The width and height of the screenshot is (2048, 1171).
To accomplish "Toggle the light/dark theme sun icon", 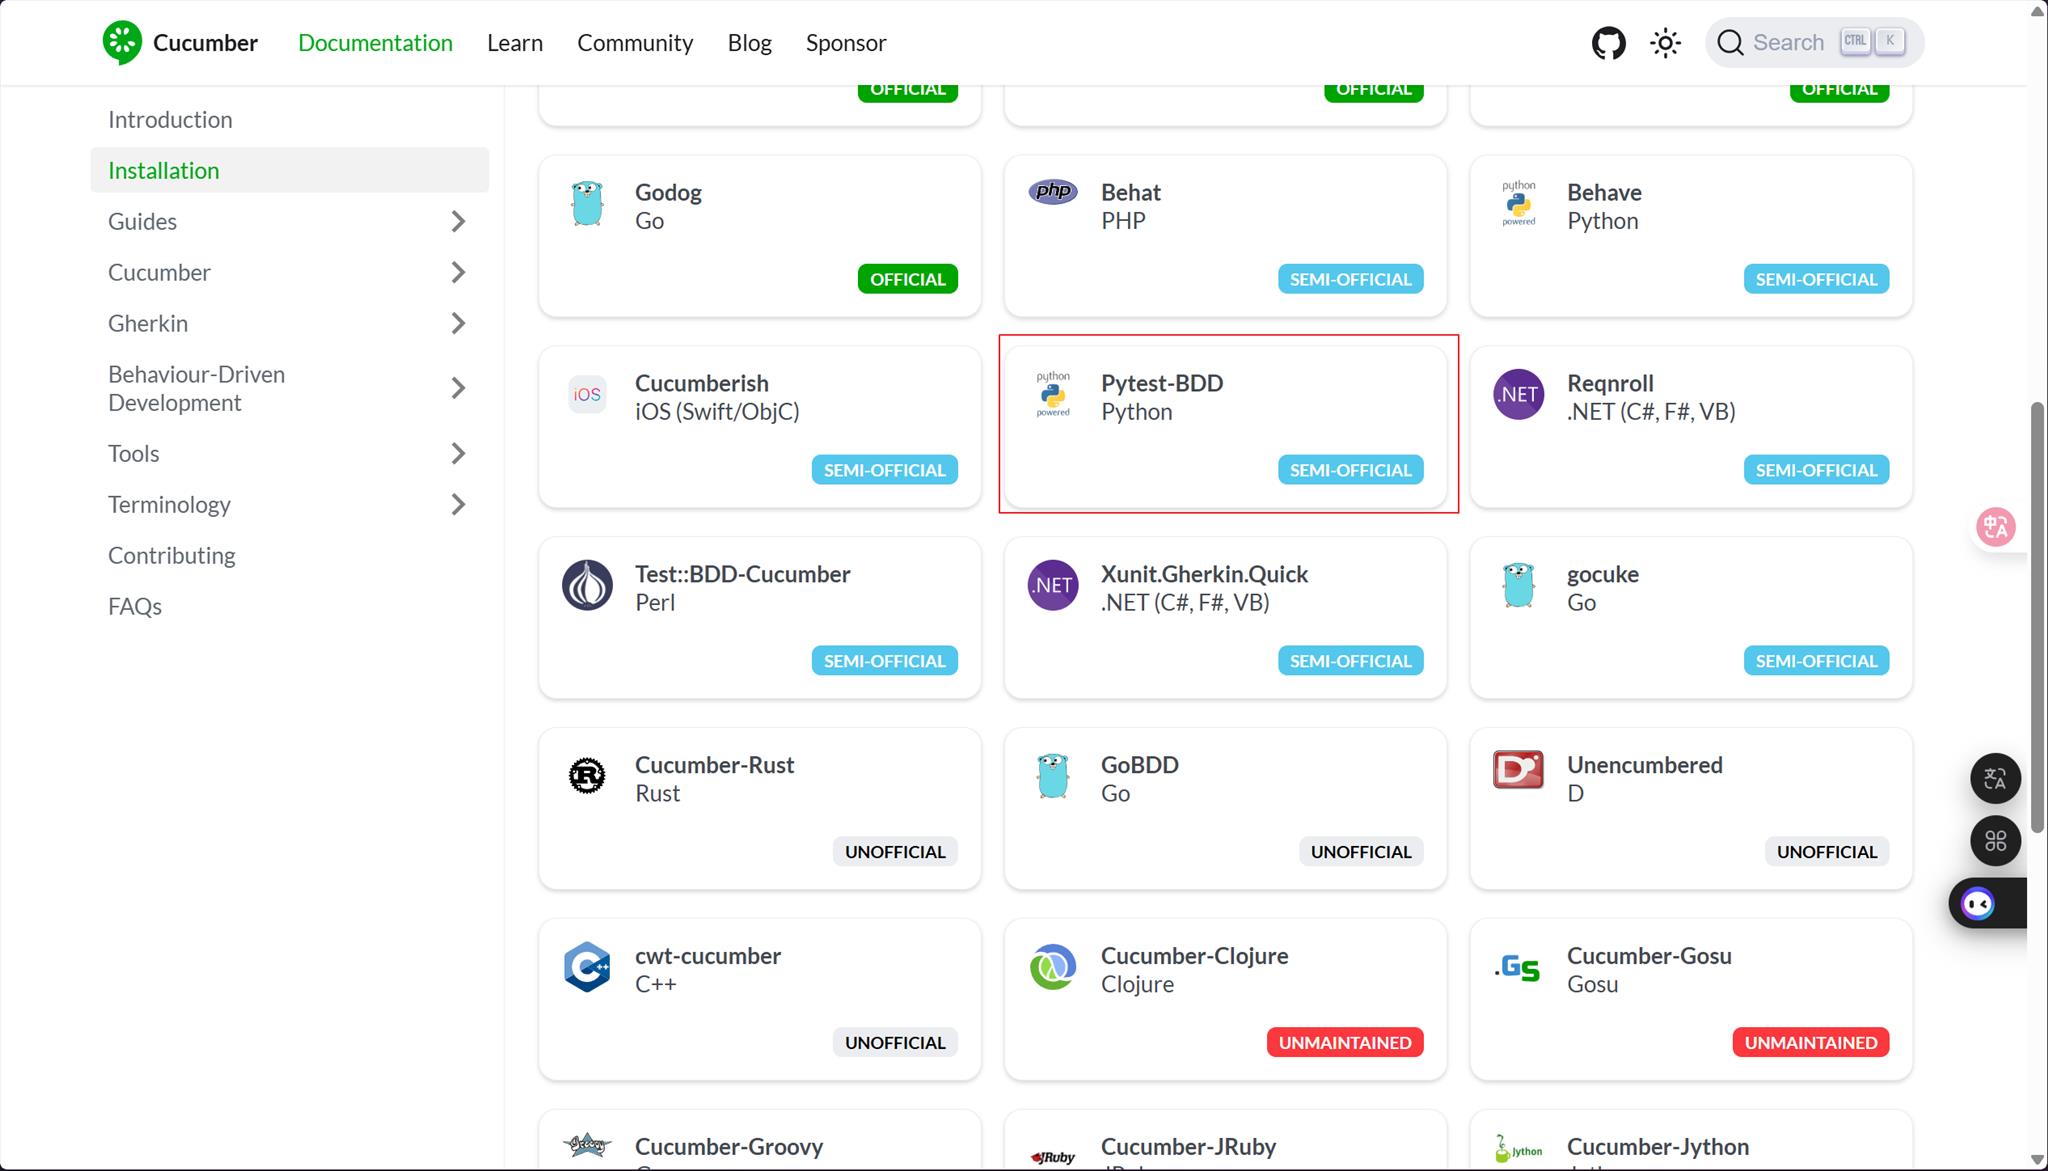I will [x=1665, y=43].
